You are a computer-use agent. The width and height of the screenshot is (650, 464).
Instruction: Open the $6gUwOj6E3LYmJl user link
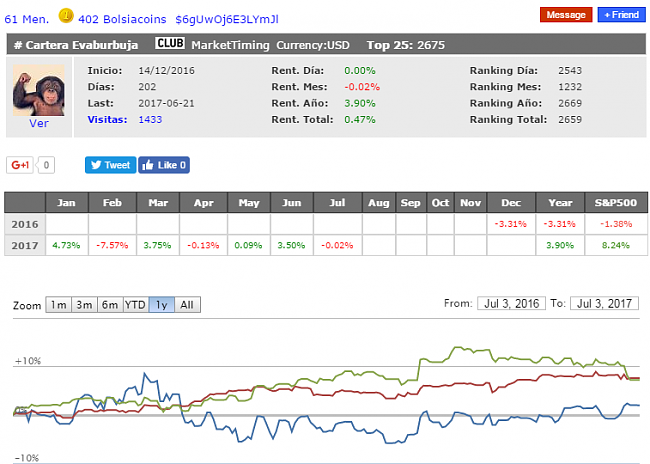coord(227,19)
